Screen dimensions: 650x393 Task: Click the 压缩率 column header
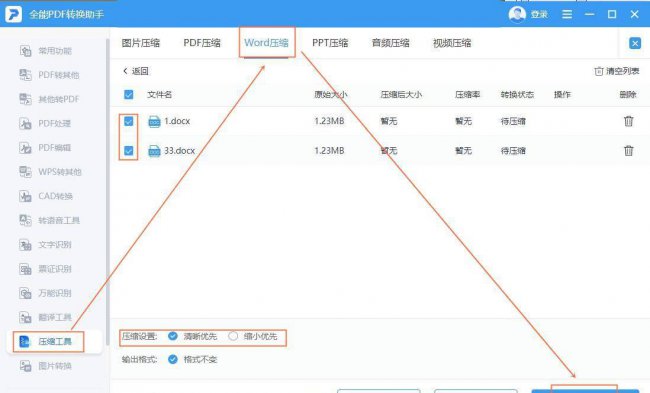pyautogui.click(x=468, y=95)
